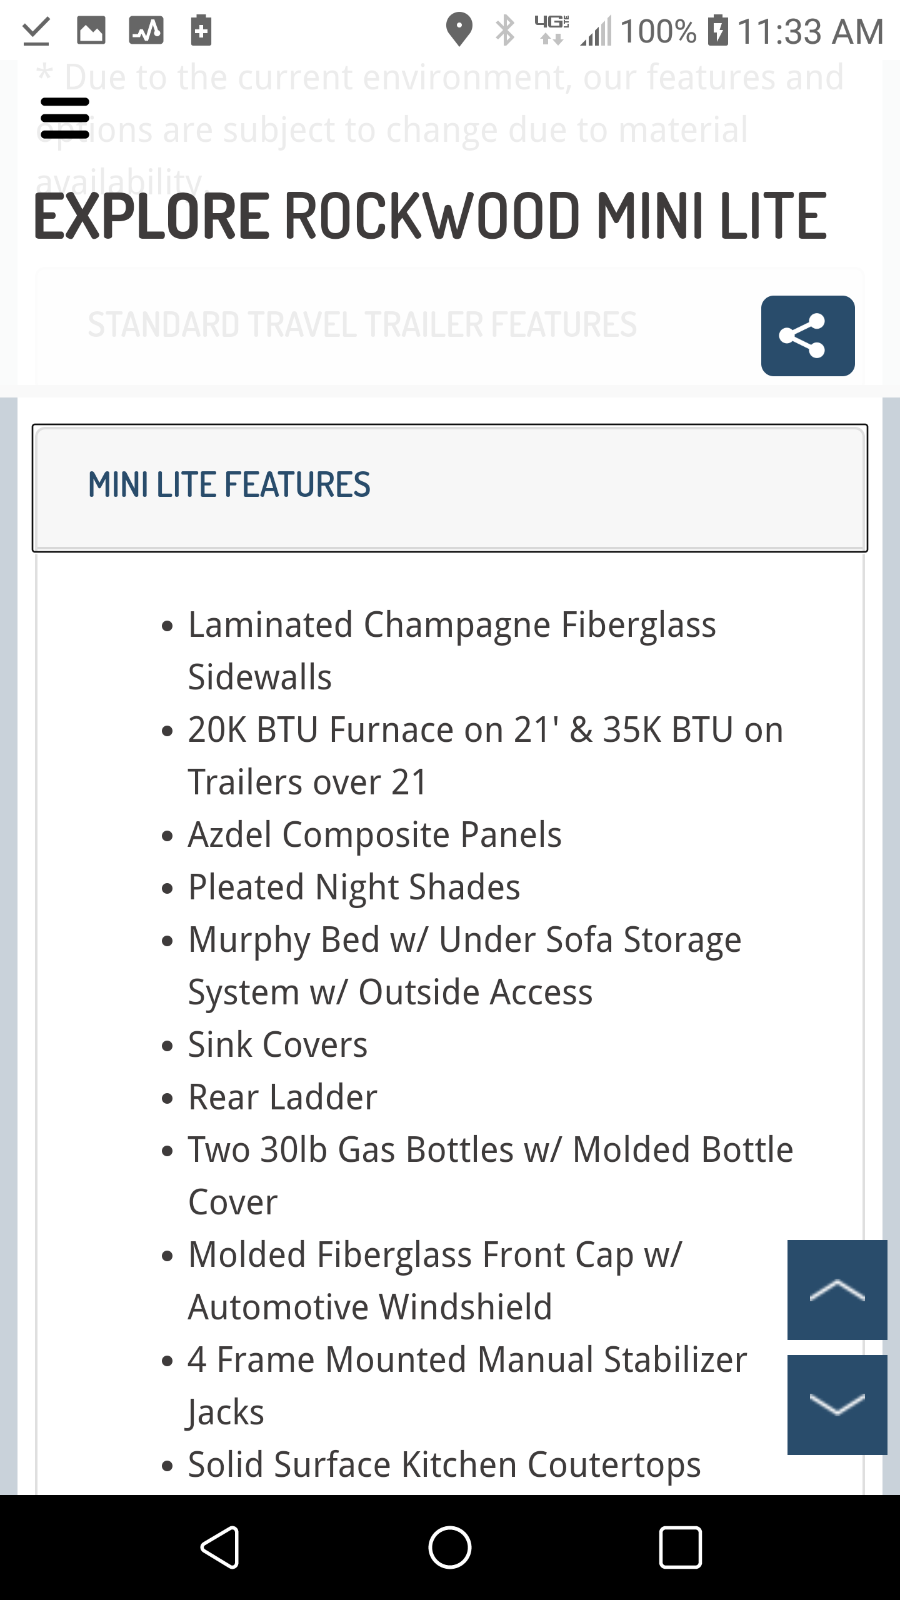Tap the Sink Covers feature item
900x1600 pixels.
tap(278, 1045)
